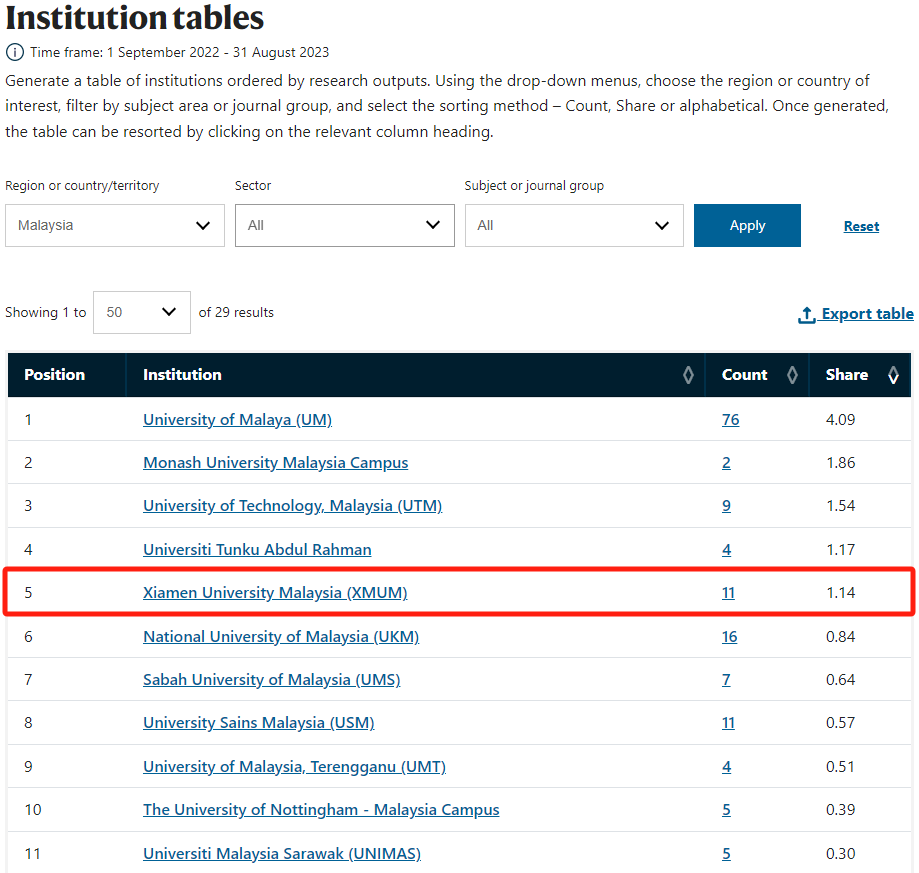Click count 4 for Universiti Tunku Abdul Rahman
This screenshot has width=919, height=873.
(x=726, y=550)
